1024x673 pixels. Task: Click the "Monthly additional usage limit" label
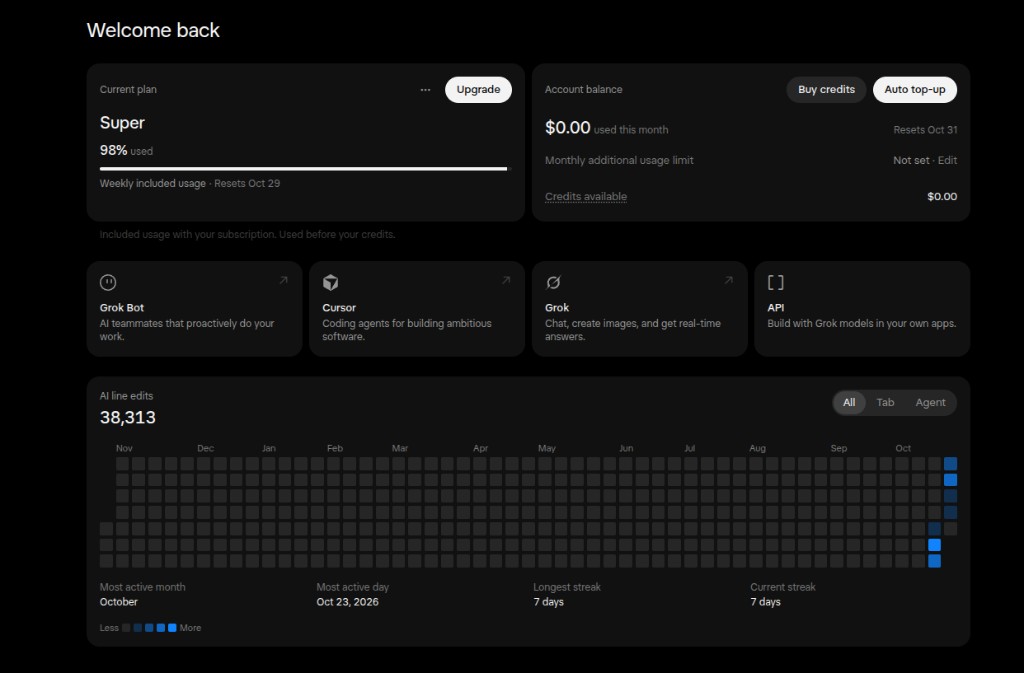click(x=619, y=161)
